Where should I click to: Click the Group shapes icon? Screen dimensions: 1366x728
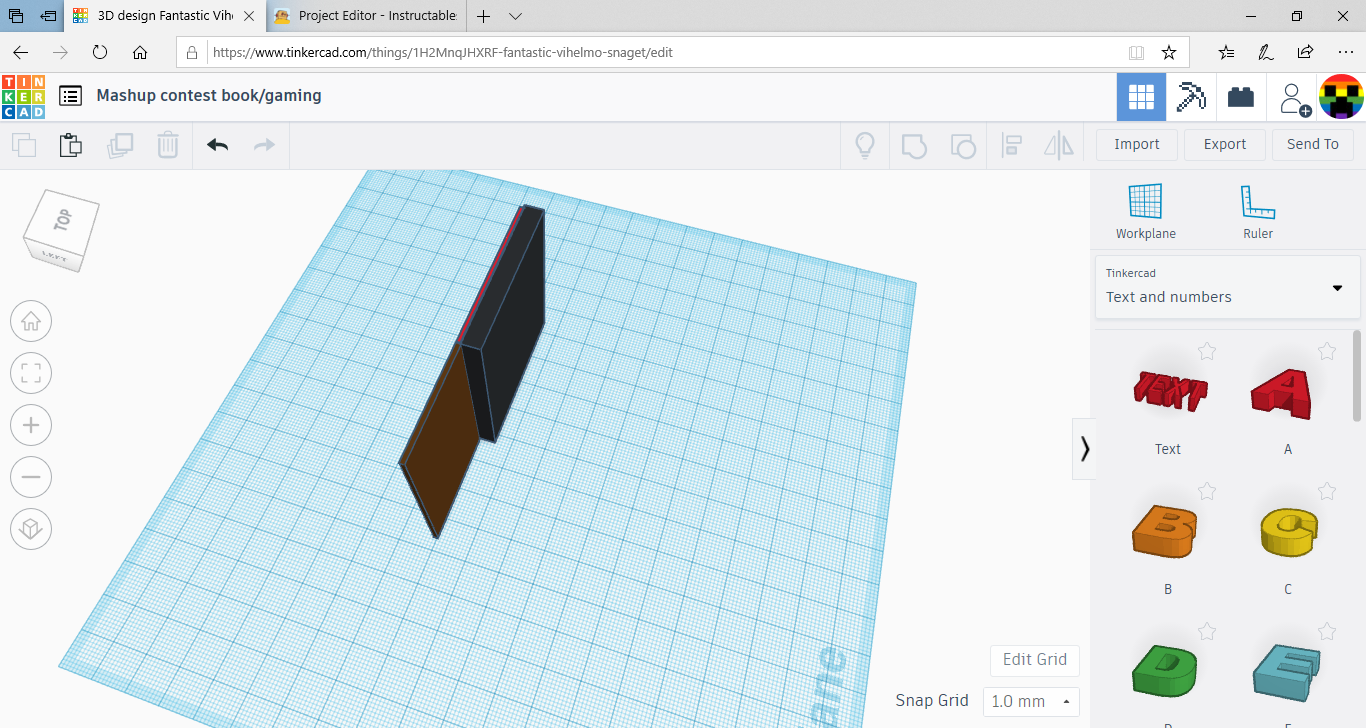pyautogui.click(x=914, y=145)
